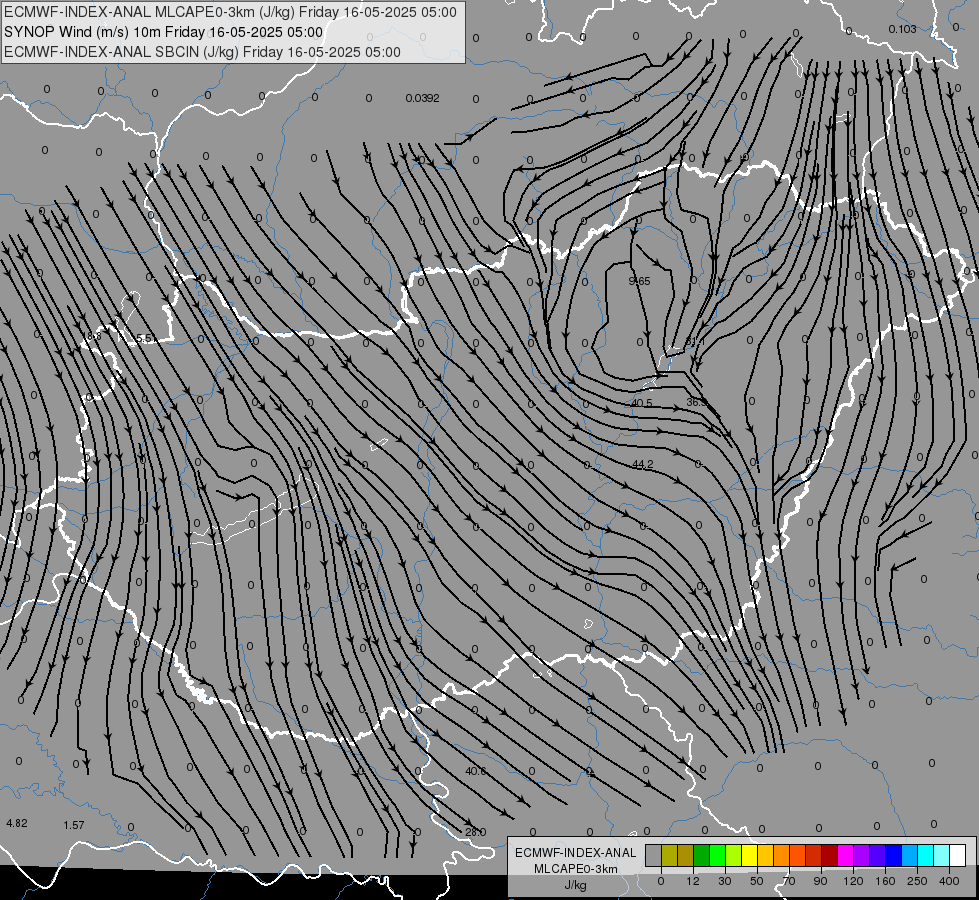
Task: Click the legend scale label '400'
Action: click(949, 881)
